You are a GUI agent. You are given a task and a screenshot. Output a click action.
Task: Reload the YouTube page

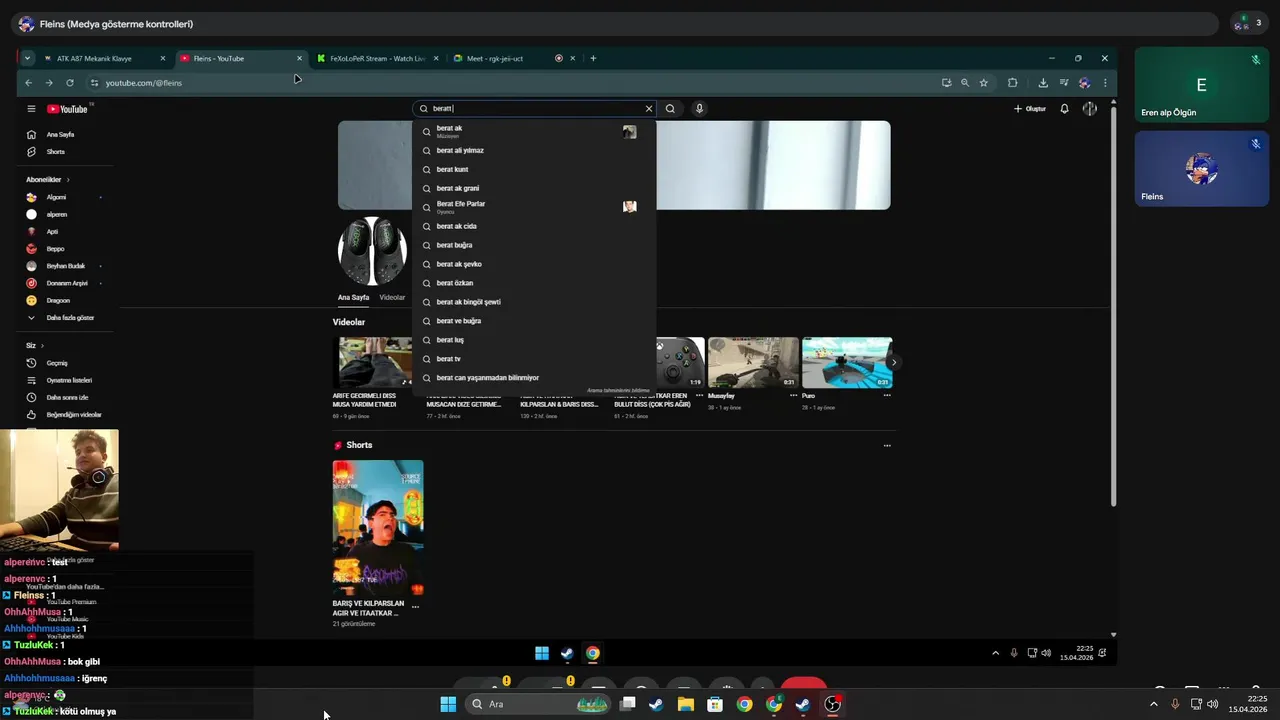point(70,83)
